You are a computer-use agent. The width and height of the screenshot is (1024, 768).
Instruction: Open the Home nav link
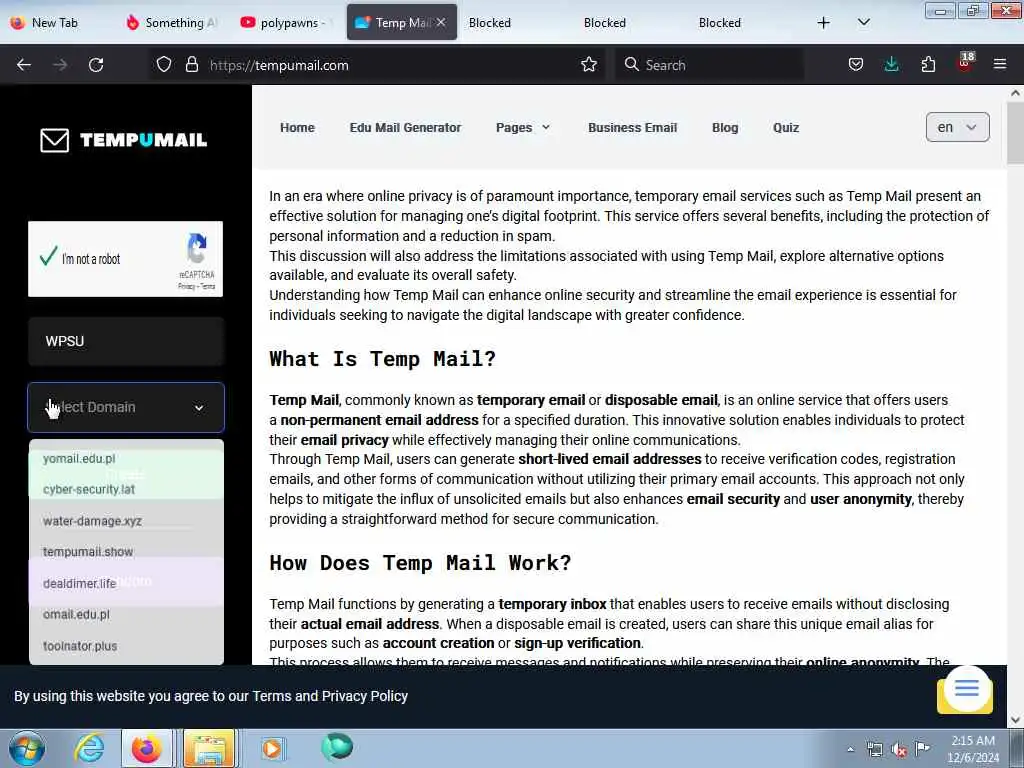coord(297,128)
